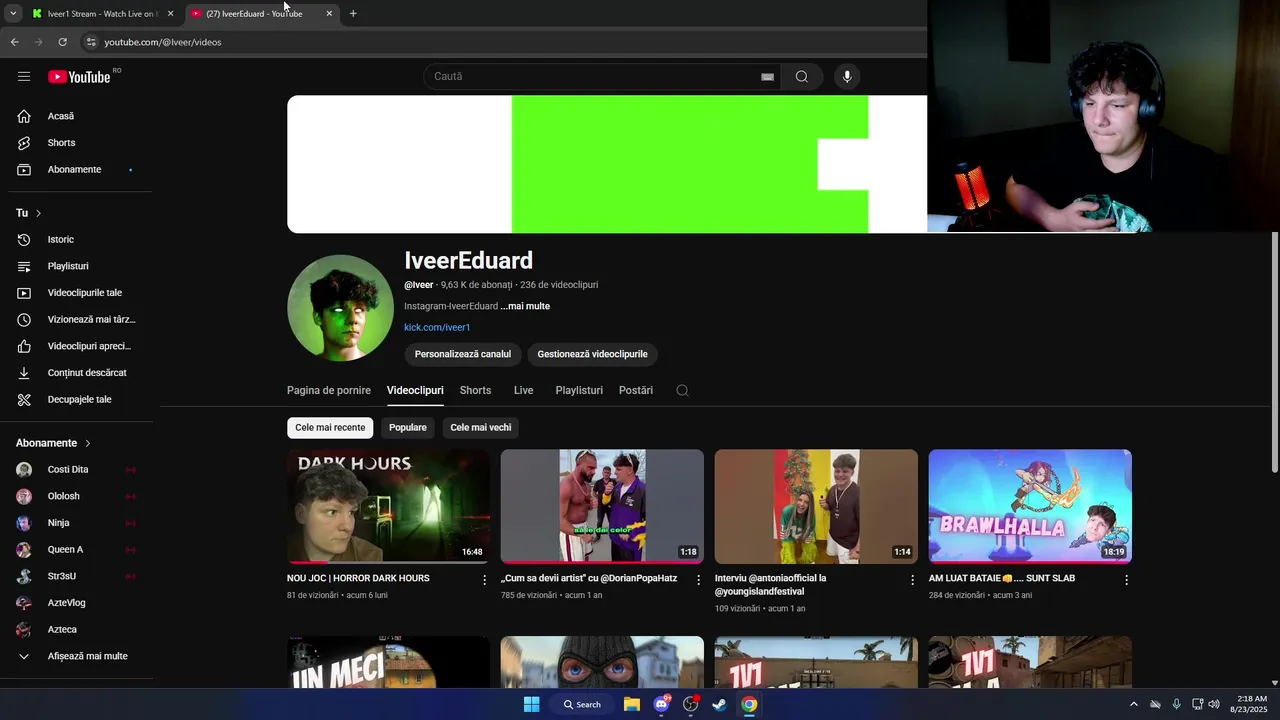Screen dimensions: 1280x720
Task: Open Videoclipuri apreciate liked videos
Action: coord(78,346)
